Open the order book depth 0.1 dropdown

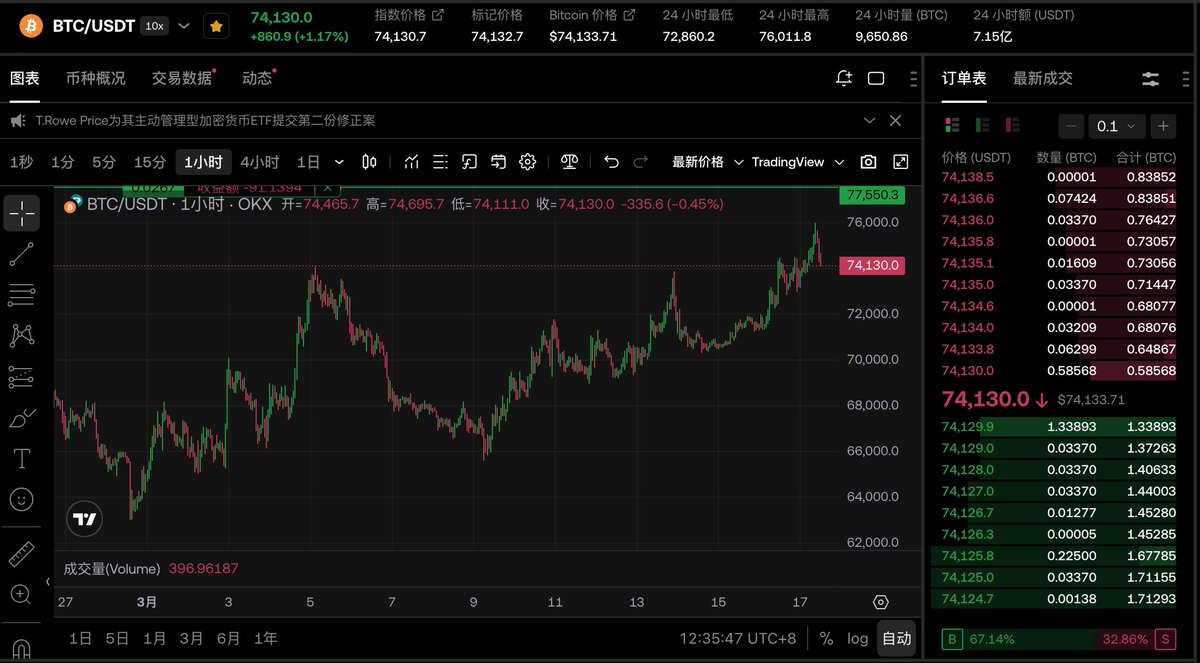point(1117,126)
